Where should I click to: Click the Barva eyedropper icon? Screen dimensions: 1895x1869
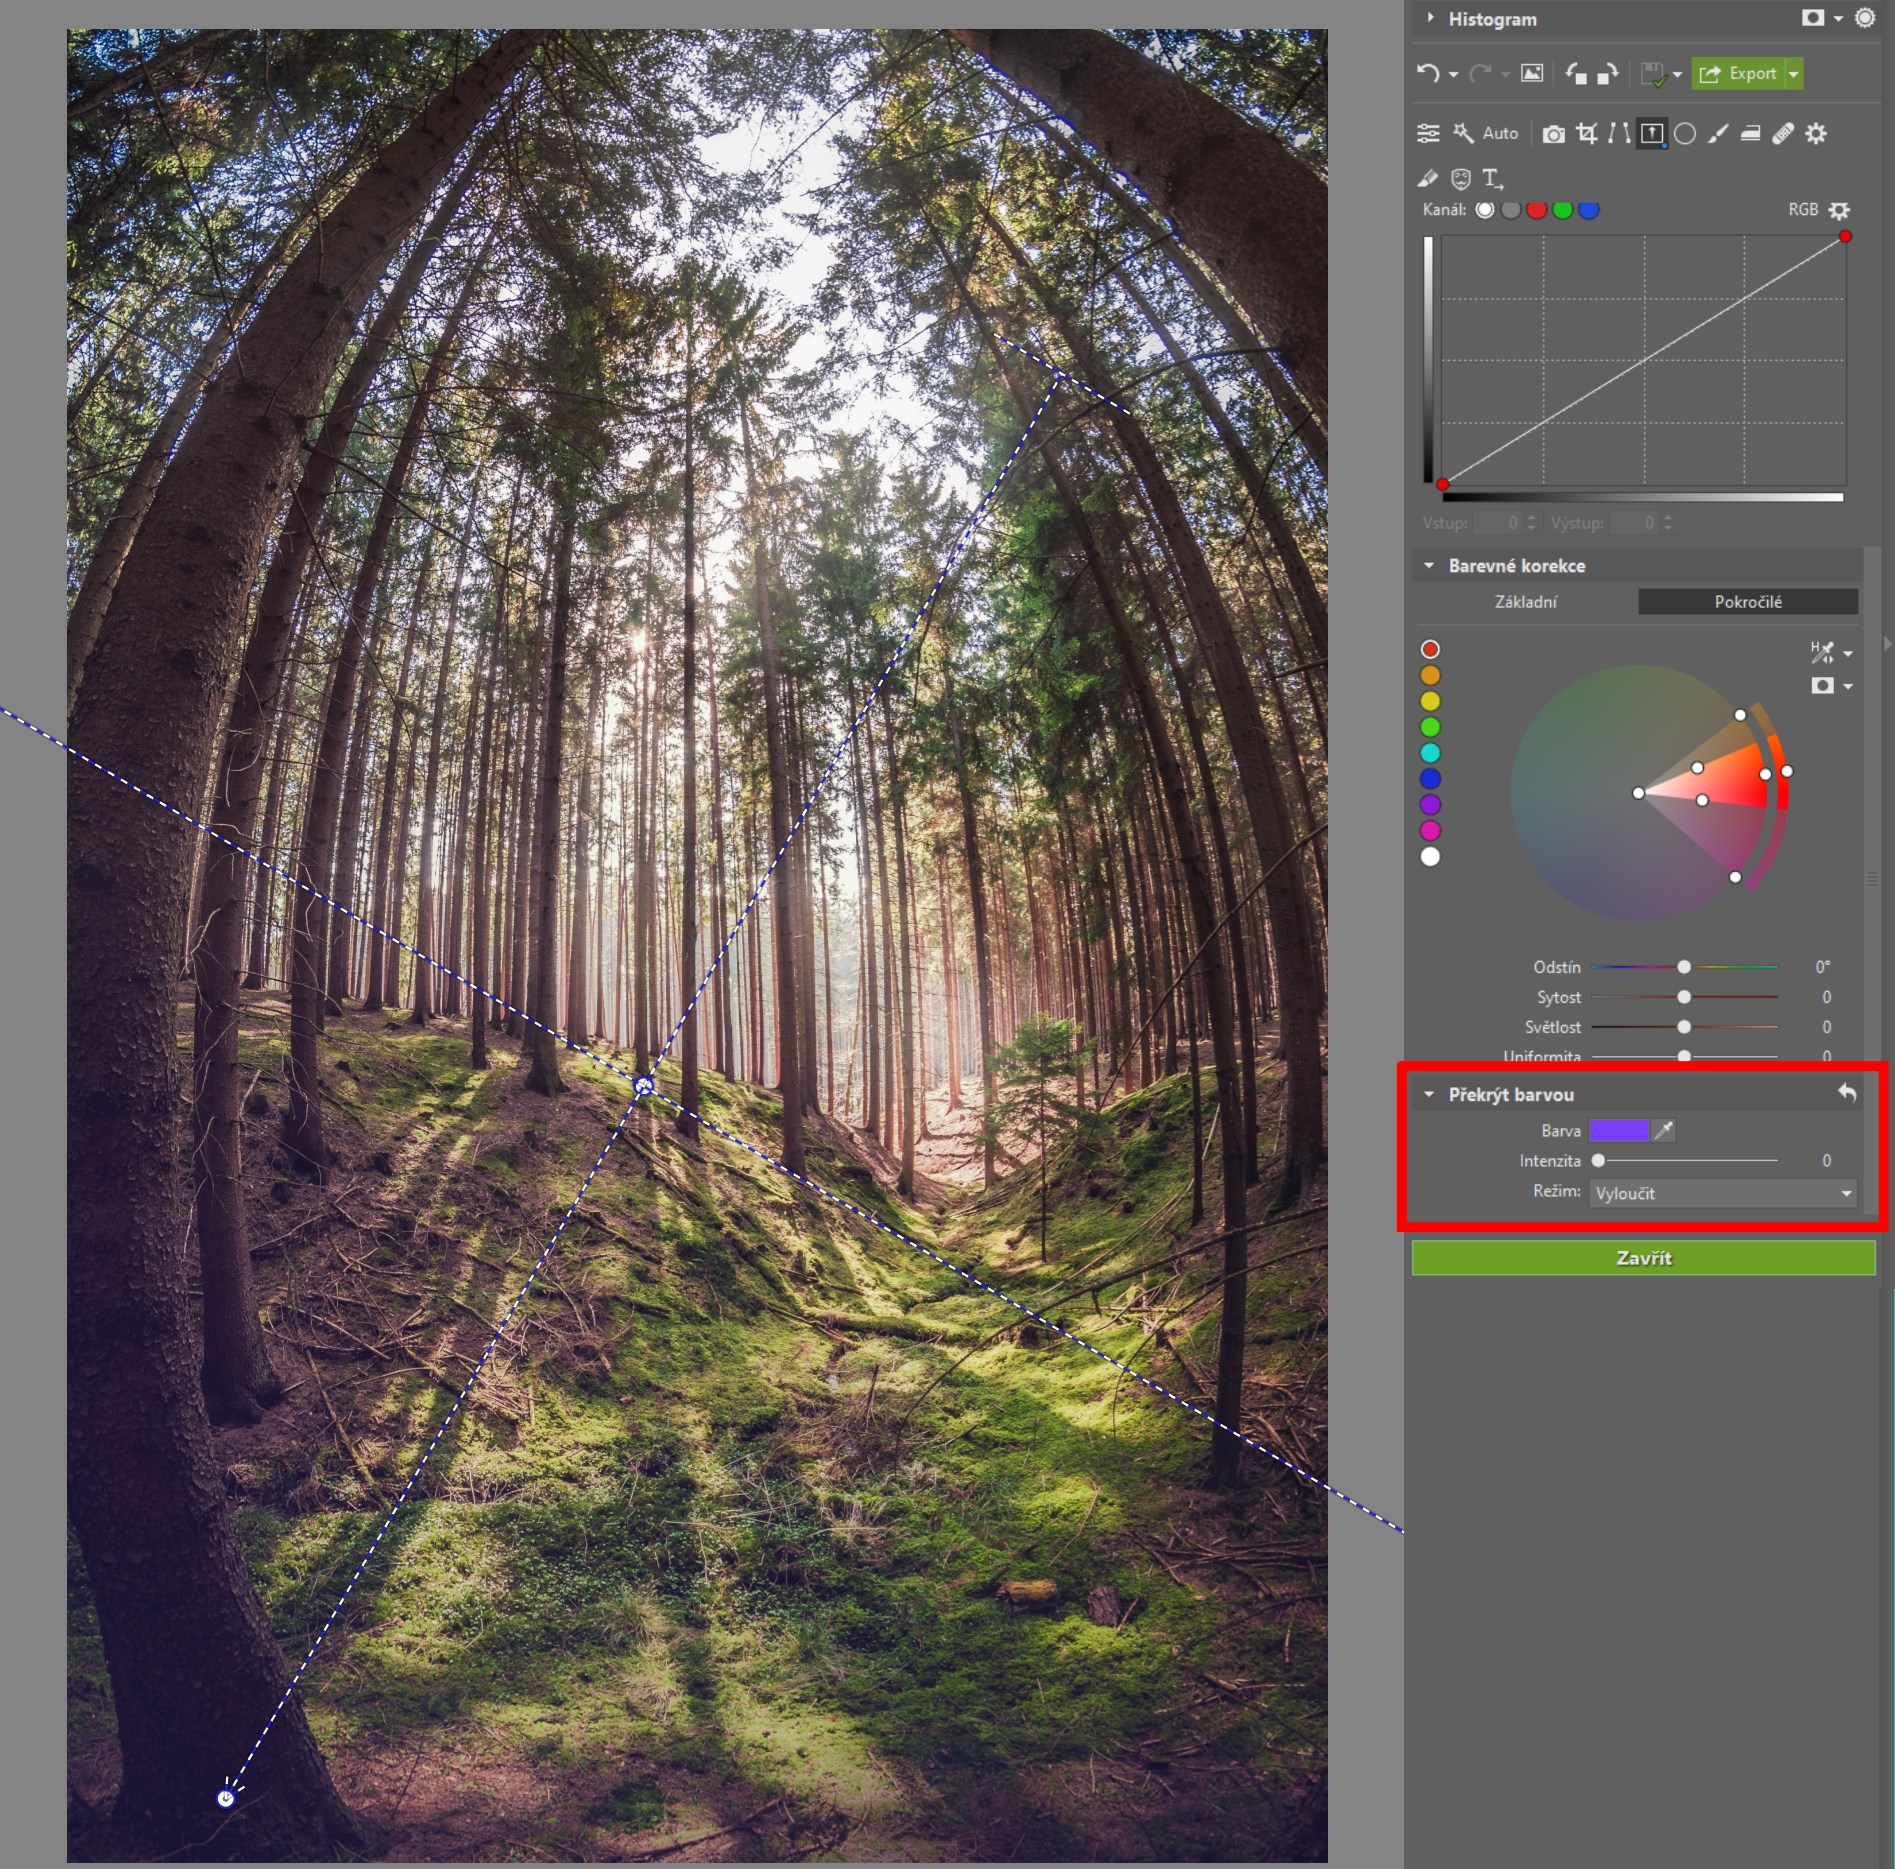(x=1664, y=1130)
